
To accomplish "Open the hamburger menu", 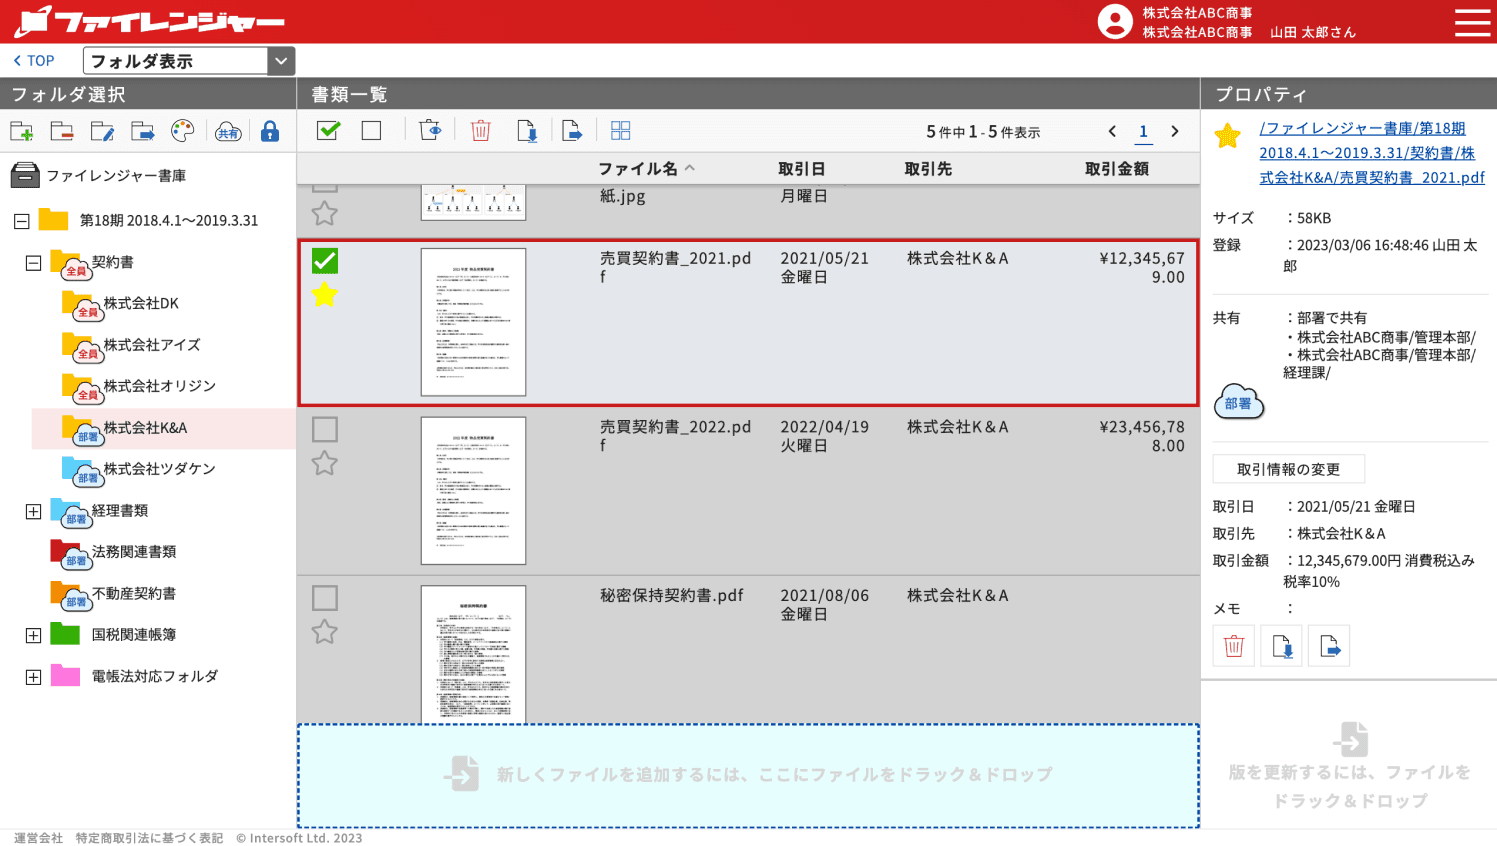I will pyautogui.click(x=1472, y=22).
